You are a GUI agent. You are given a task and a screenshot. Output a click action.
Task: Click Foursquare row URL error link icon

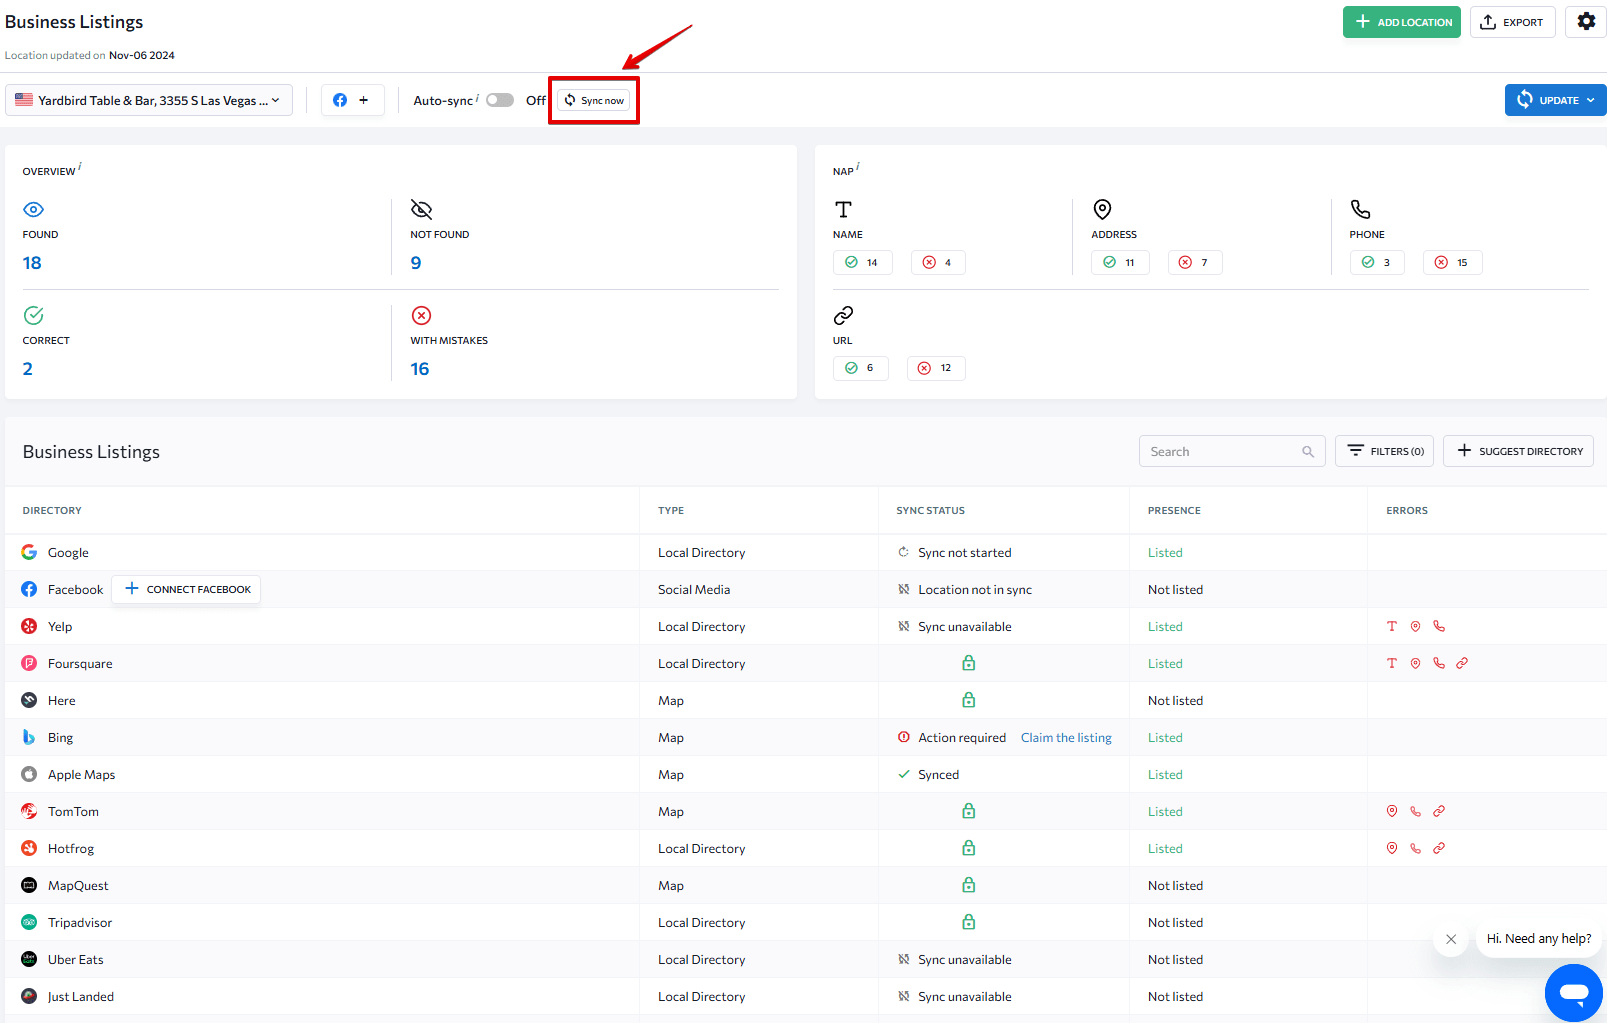coord(1462,663)
